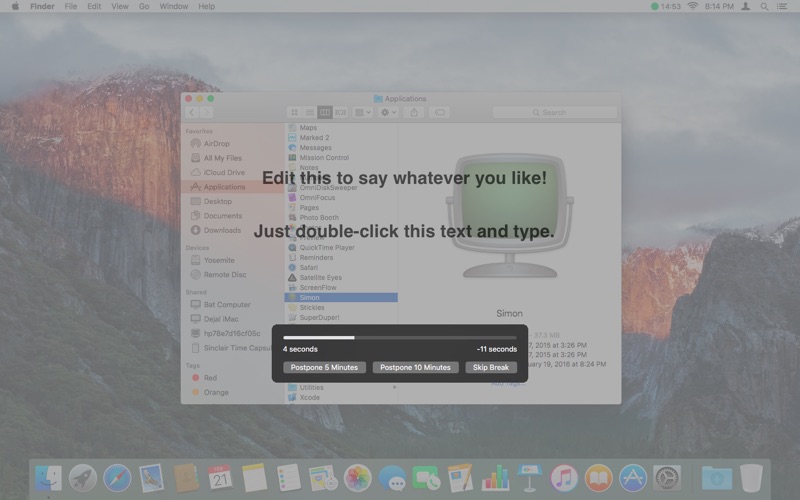
Task: Open Calendar showing 21 in Dock
Action: tap(220, 478)
